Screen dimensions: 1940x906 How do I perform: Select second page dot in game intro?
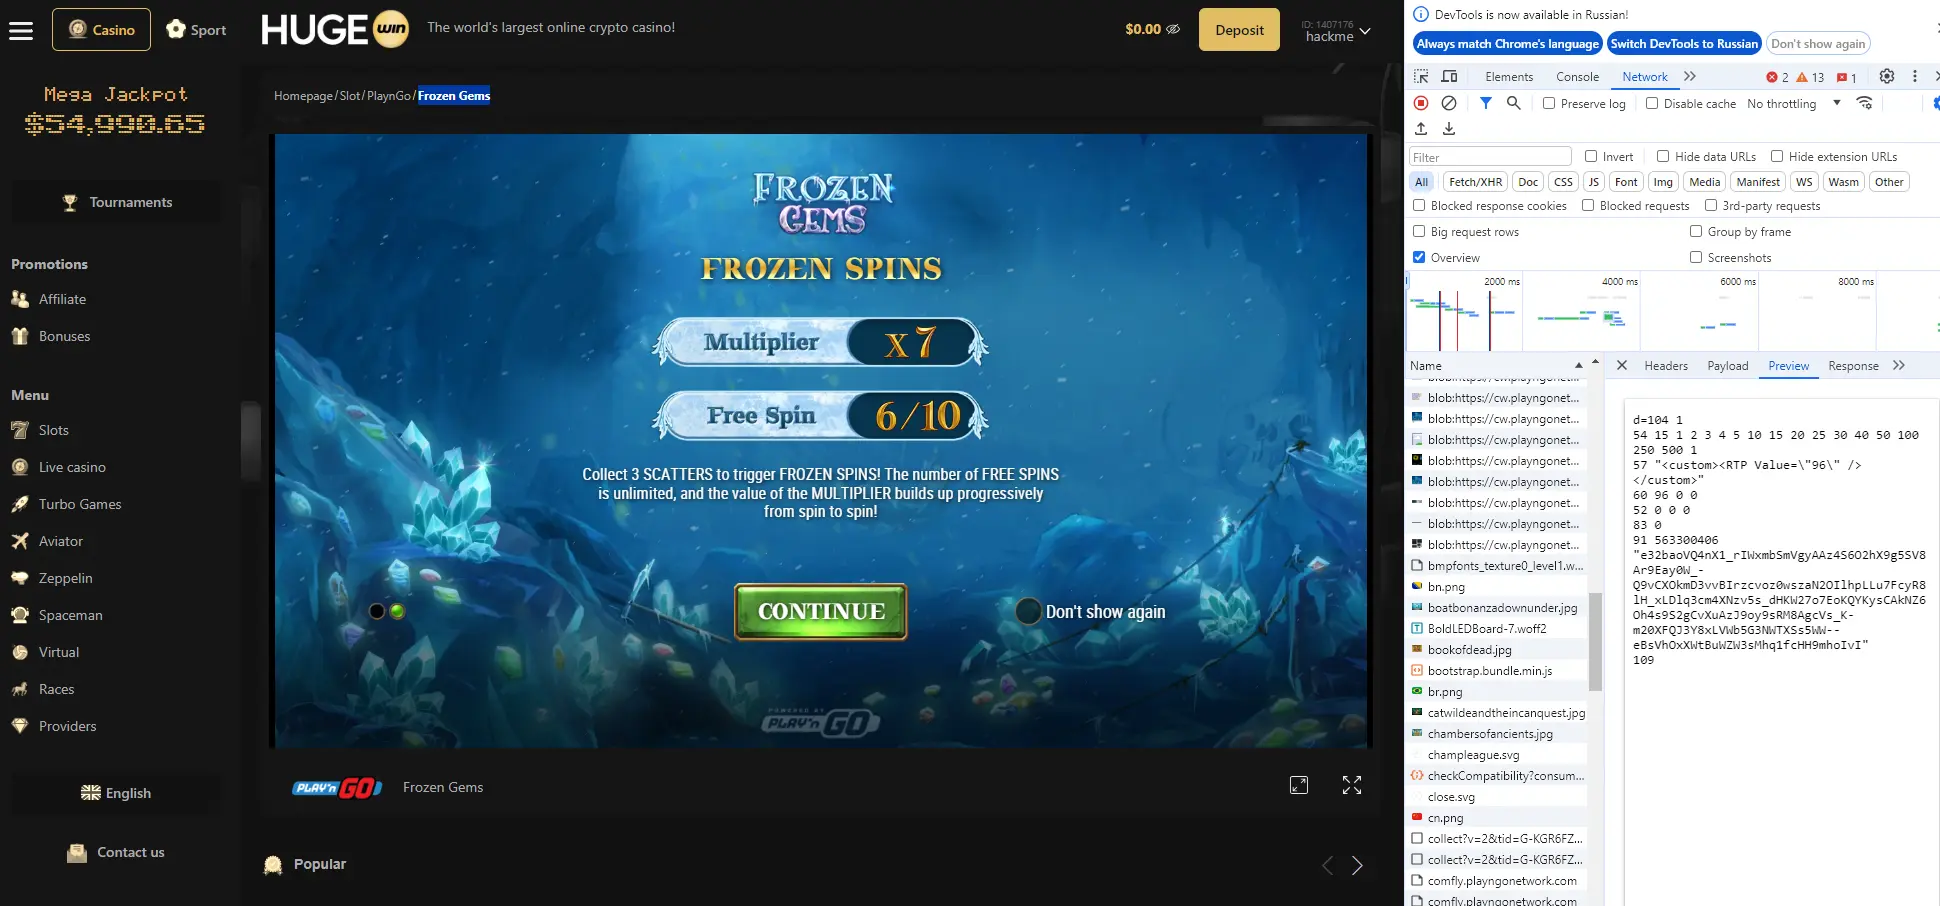tap(397, 611)
